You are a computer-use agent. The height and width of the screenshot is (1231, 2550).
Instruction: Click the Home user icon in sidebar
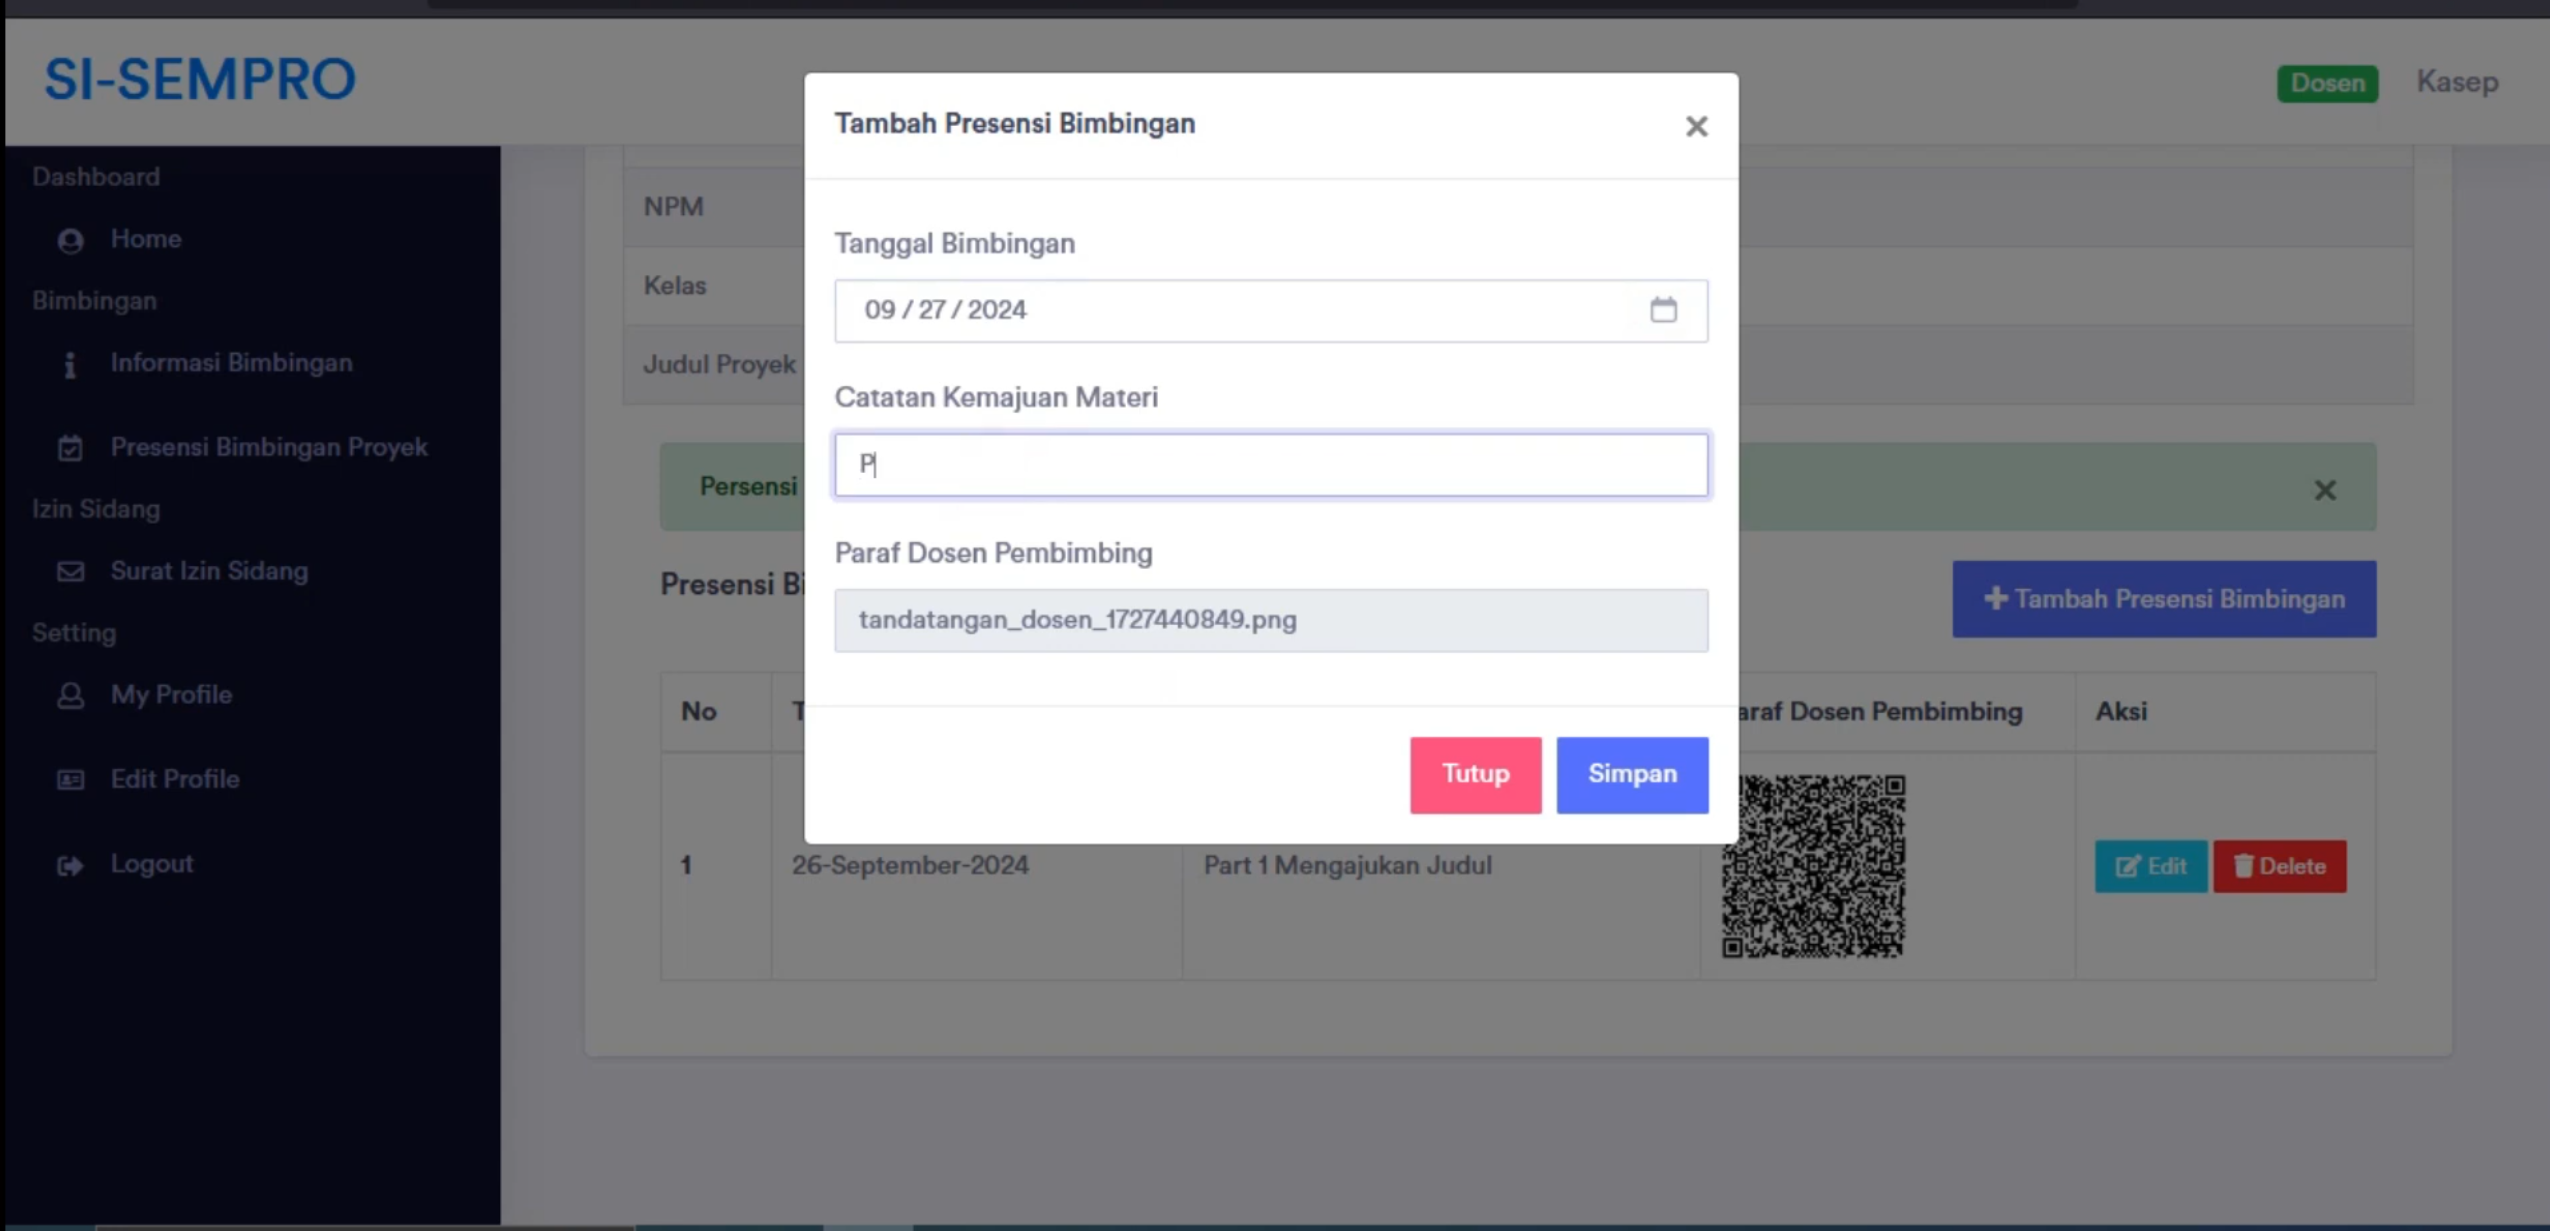click(x=70, y=240)
